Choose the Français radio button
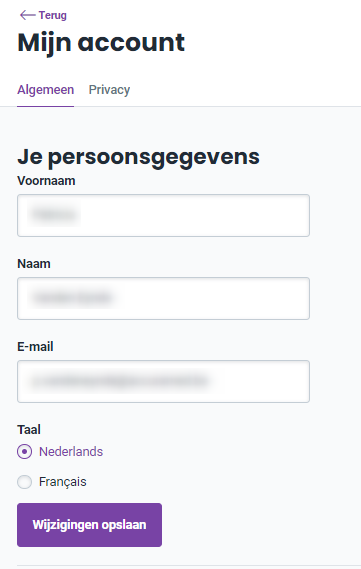Viewport: 361px width, 569px height. point(24,482)
